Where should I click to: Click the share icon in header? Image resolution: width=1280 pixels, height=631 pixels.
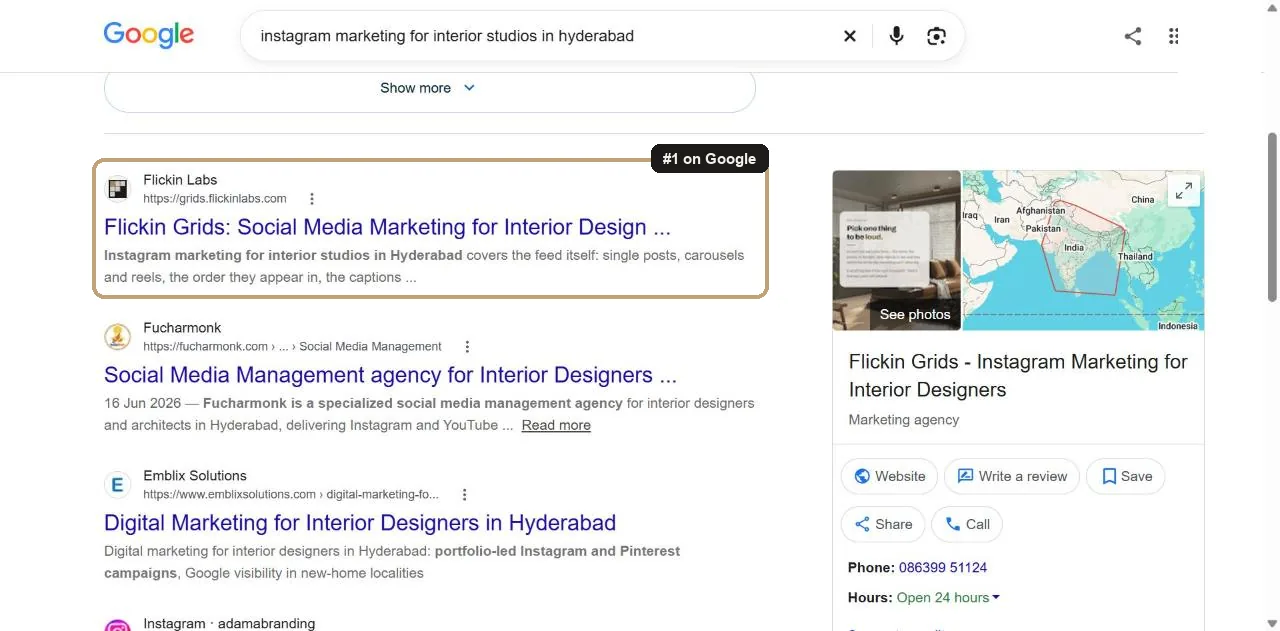(x=1133, y=36)
